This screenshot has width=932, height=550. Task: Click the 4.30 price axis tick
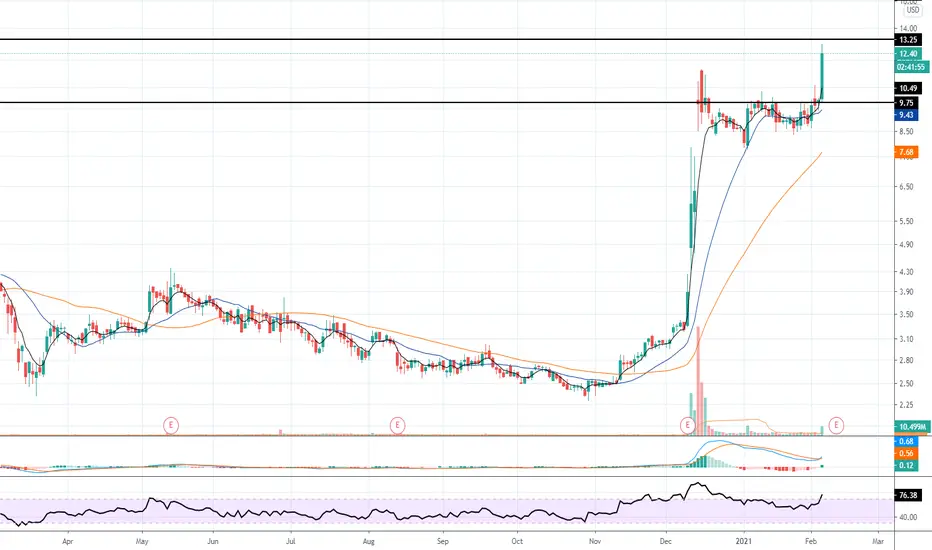pos(906,272)
